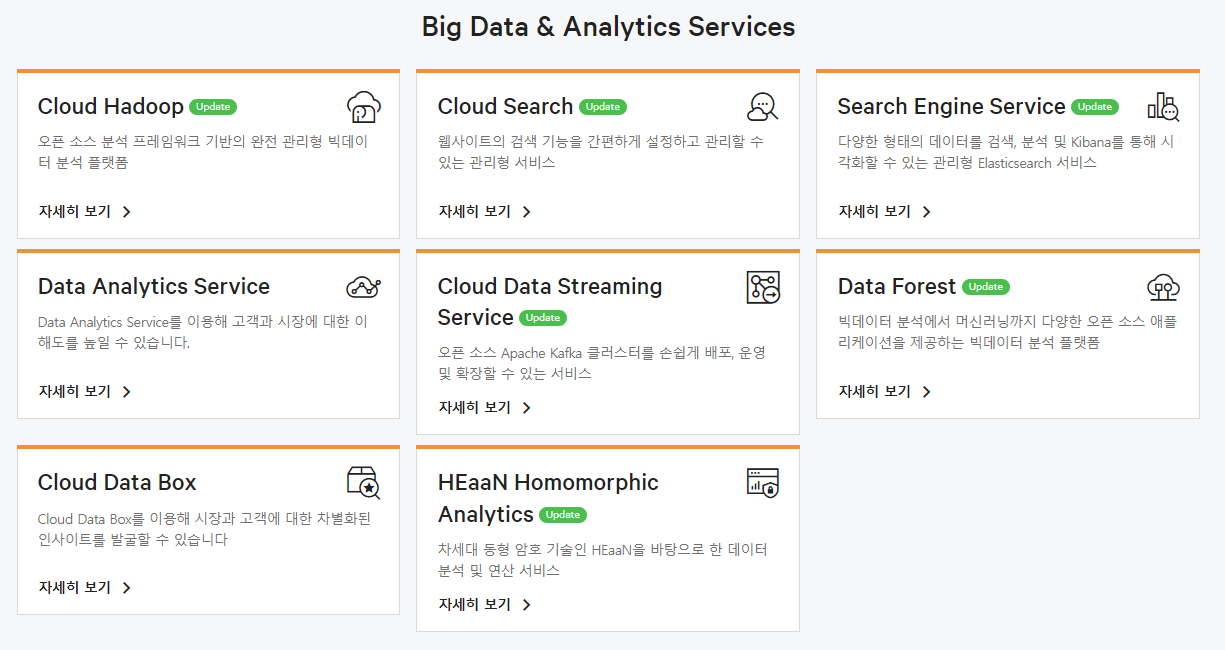
Task: Click the Data Analytics Service description text
Action: (x=203, y=333)
